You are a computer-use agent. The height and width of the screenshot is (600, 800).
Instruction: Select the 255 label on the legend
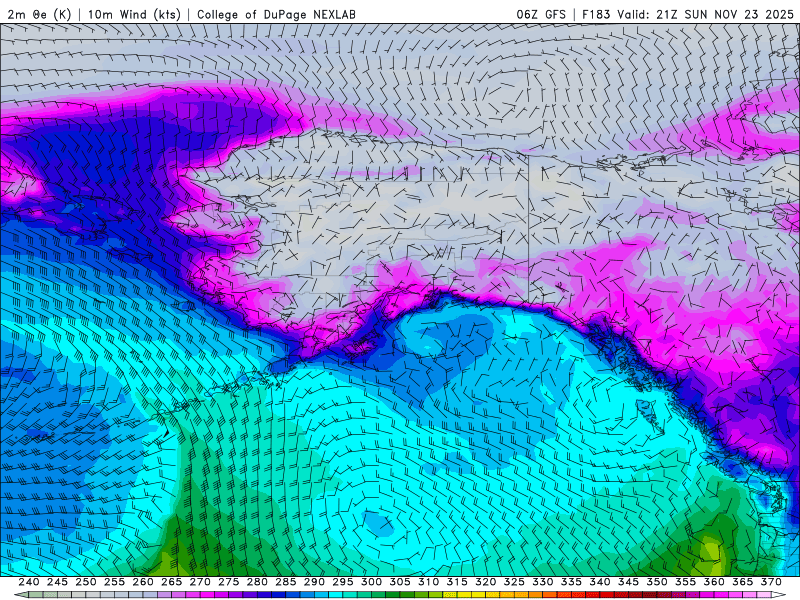114,582
